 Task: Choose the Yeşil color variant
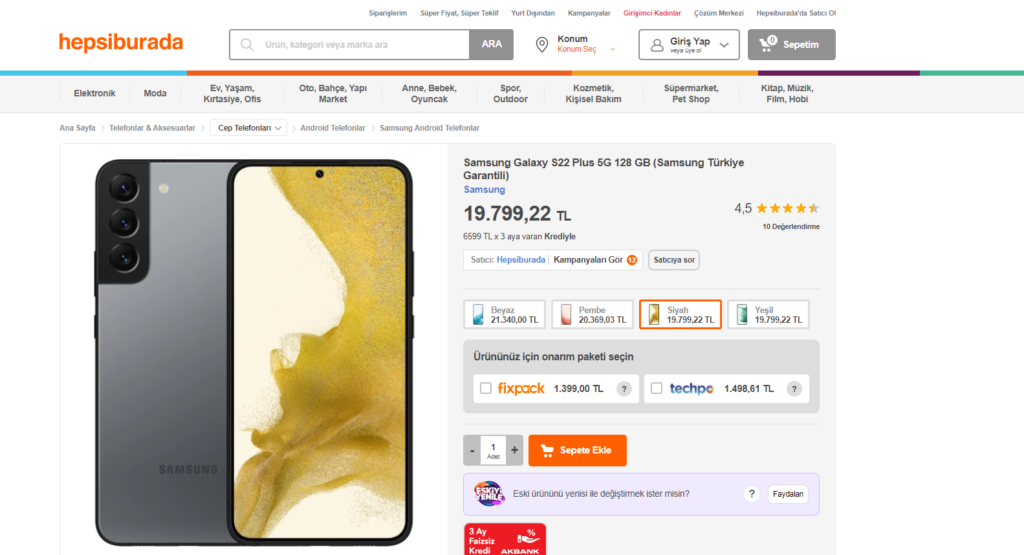coord(768,315)
